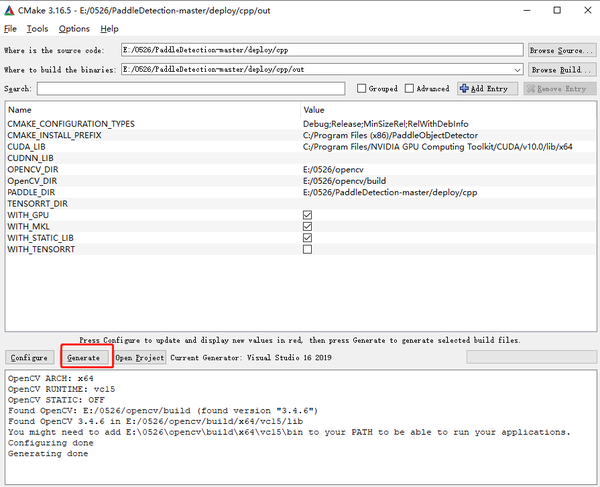The width and height of the screenshot is (600, 487).
Task: Focus the Search input field
Action: pyautogui.click(x=191, y=88)
